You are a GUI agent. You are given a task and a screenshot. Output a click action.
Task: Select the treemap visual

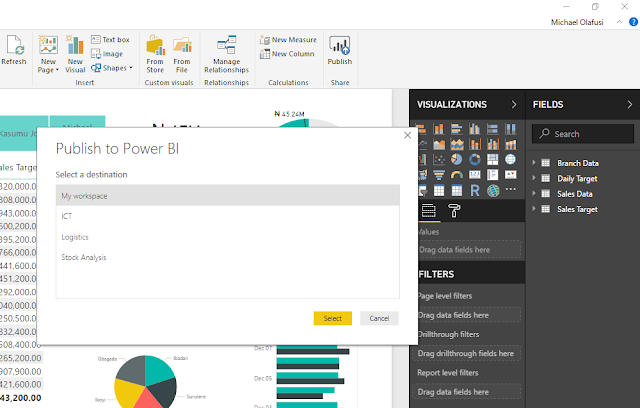pyautogui.click(x=493, y=159)
